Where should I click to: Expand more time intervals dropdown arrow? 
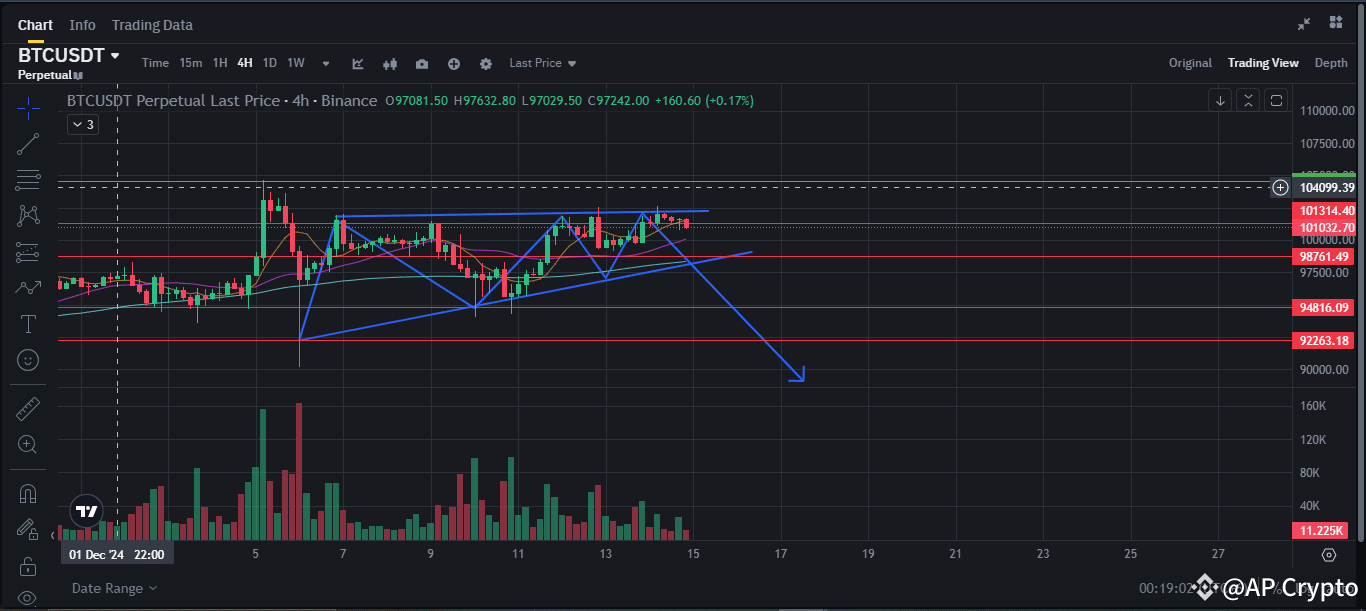pos(326,63)
